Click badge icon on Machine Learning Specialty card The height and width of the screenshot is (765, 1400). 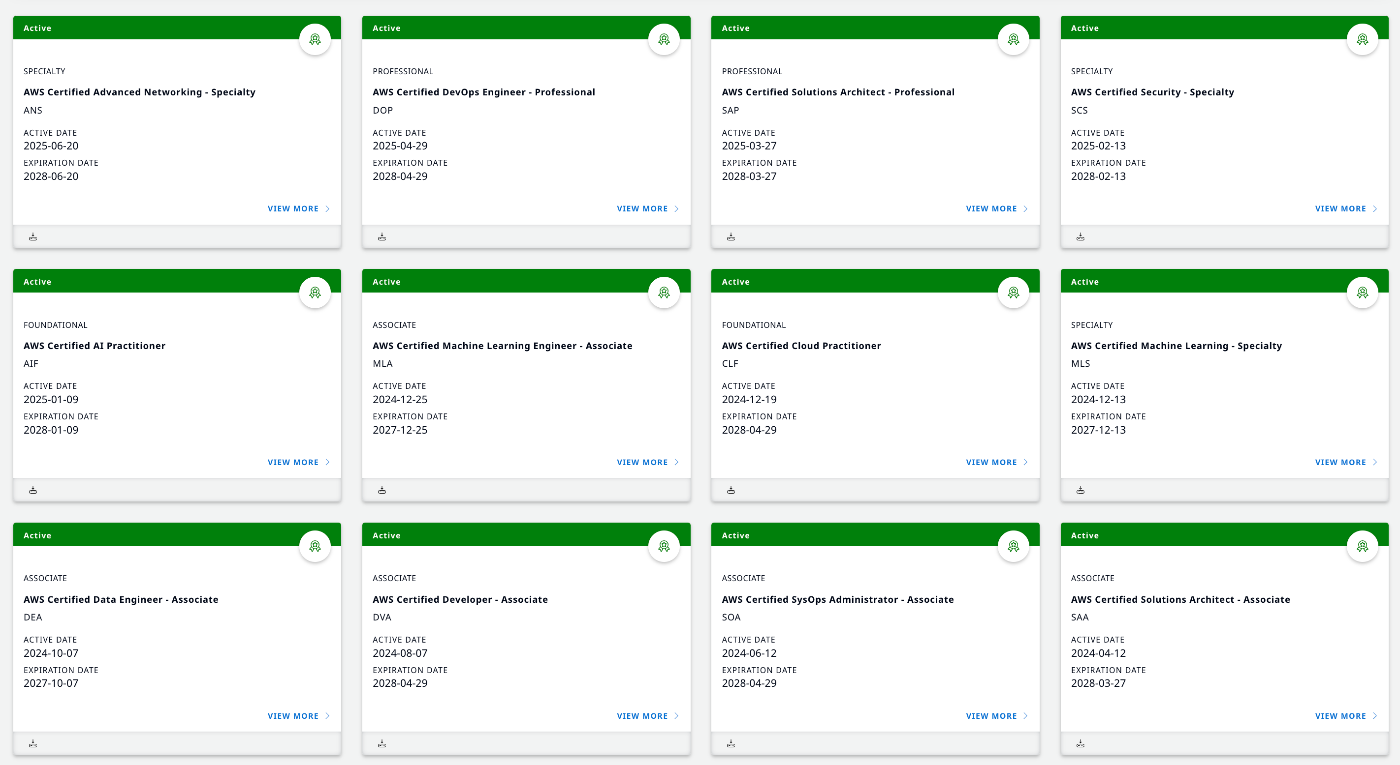pyautogui.click(x=1362, y=293)
